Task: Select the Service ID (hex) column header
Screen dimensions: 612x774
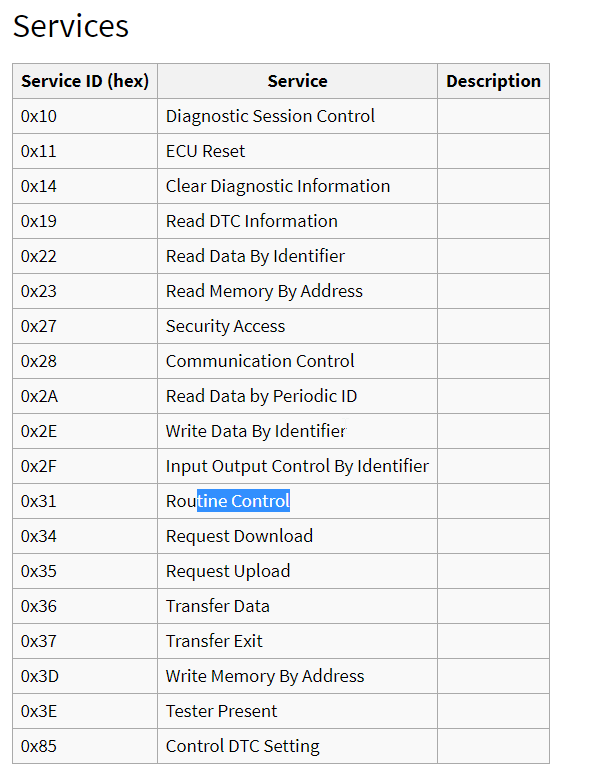Action: point(85,81)
